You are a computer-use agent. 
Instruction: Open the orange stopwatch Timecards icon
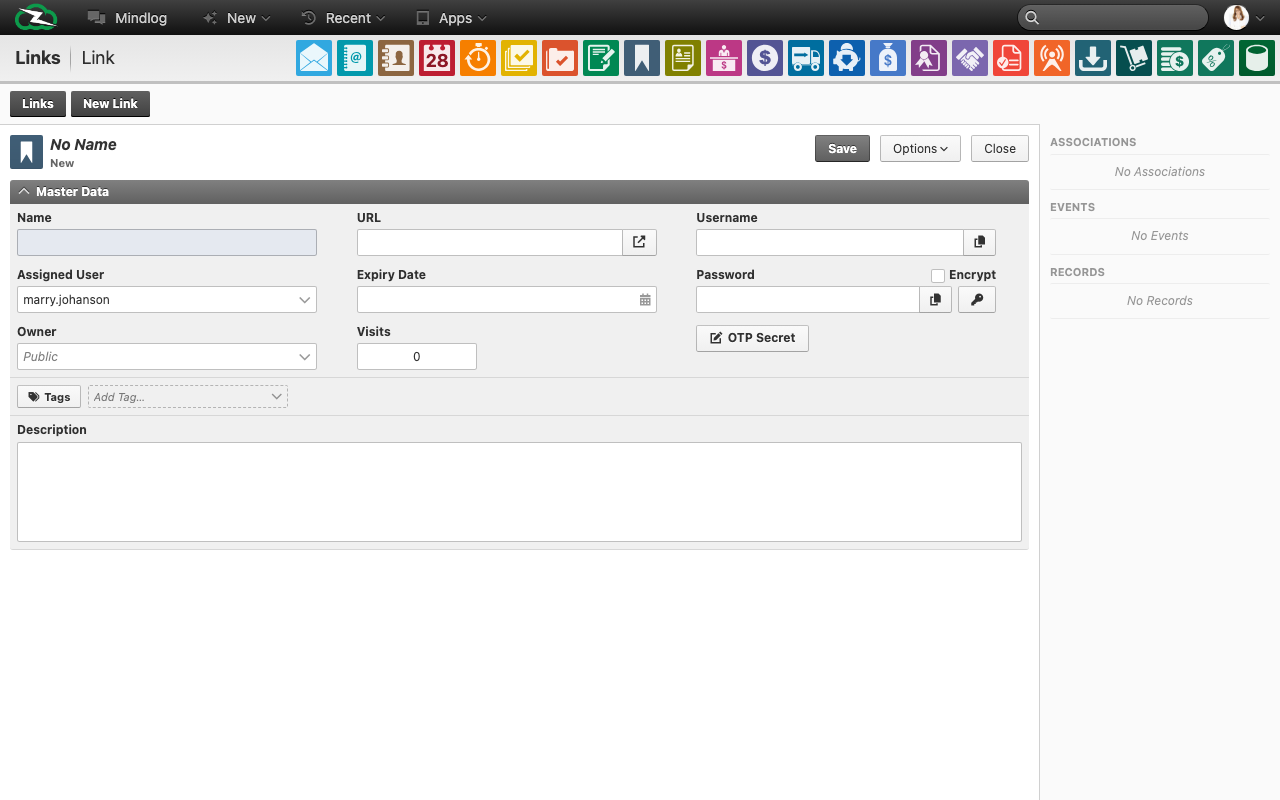tap(478, 58)
